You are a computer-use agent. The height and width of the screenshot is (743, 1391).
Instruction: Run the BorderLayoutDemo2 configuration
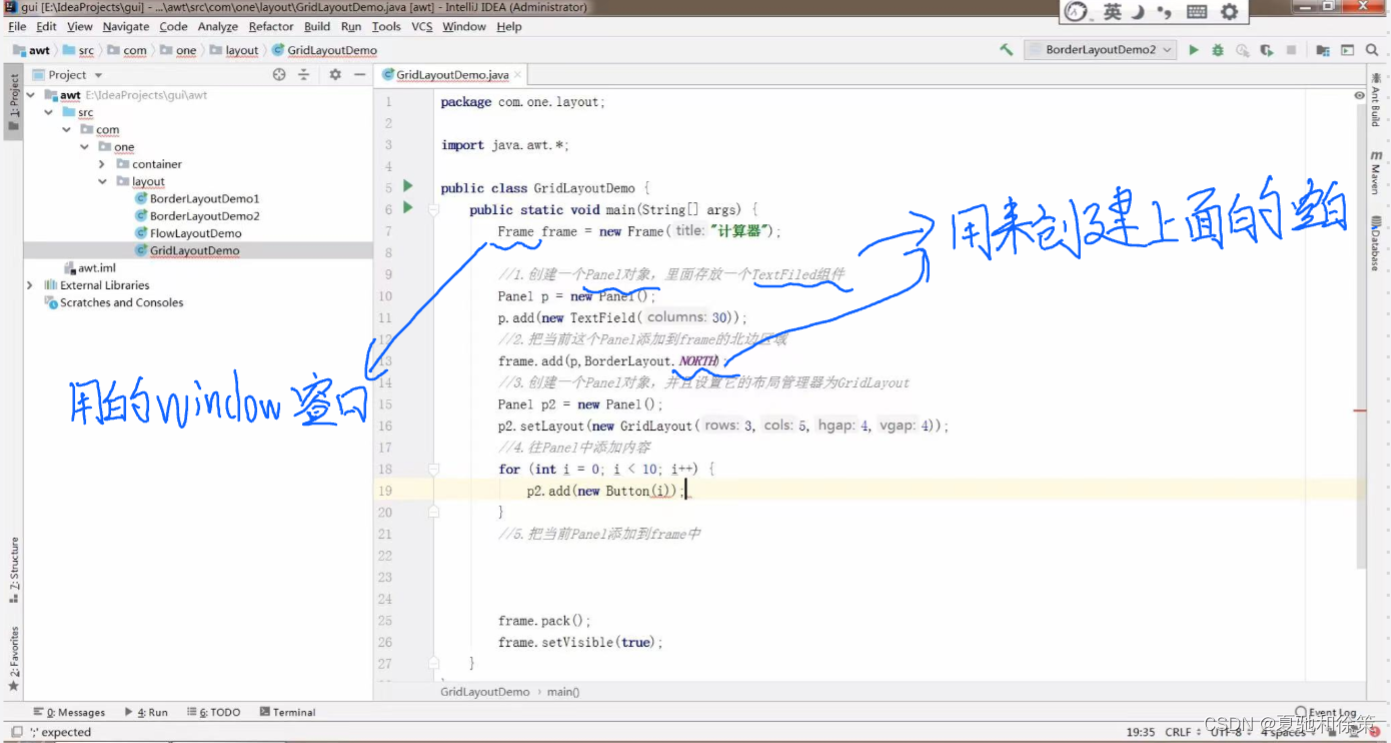[1194, 48]
